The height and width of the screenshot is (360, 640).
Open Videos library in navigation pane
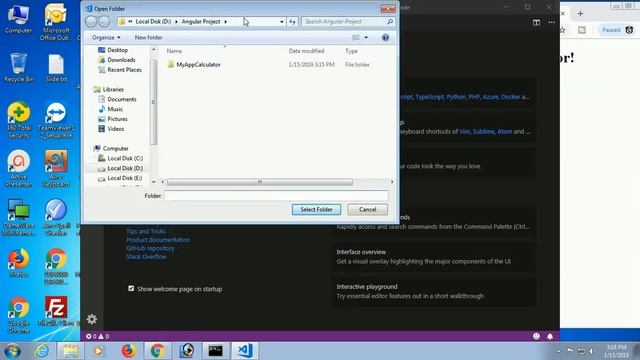(111, 129)
